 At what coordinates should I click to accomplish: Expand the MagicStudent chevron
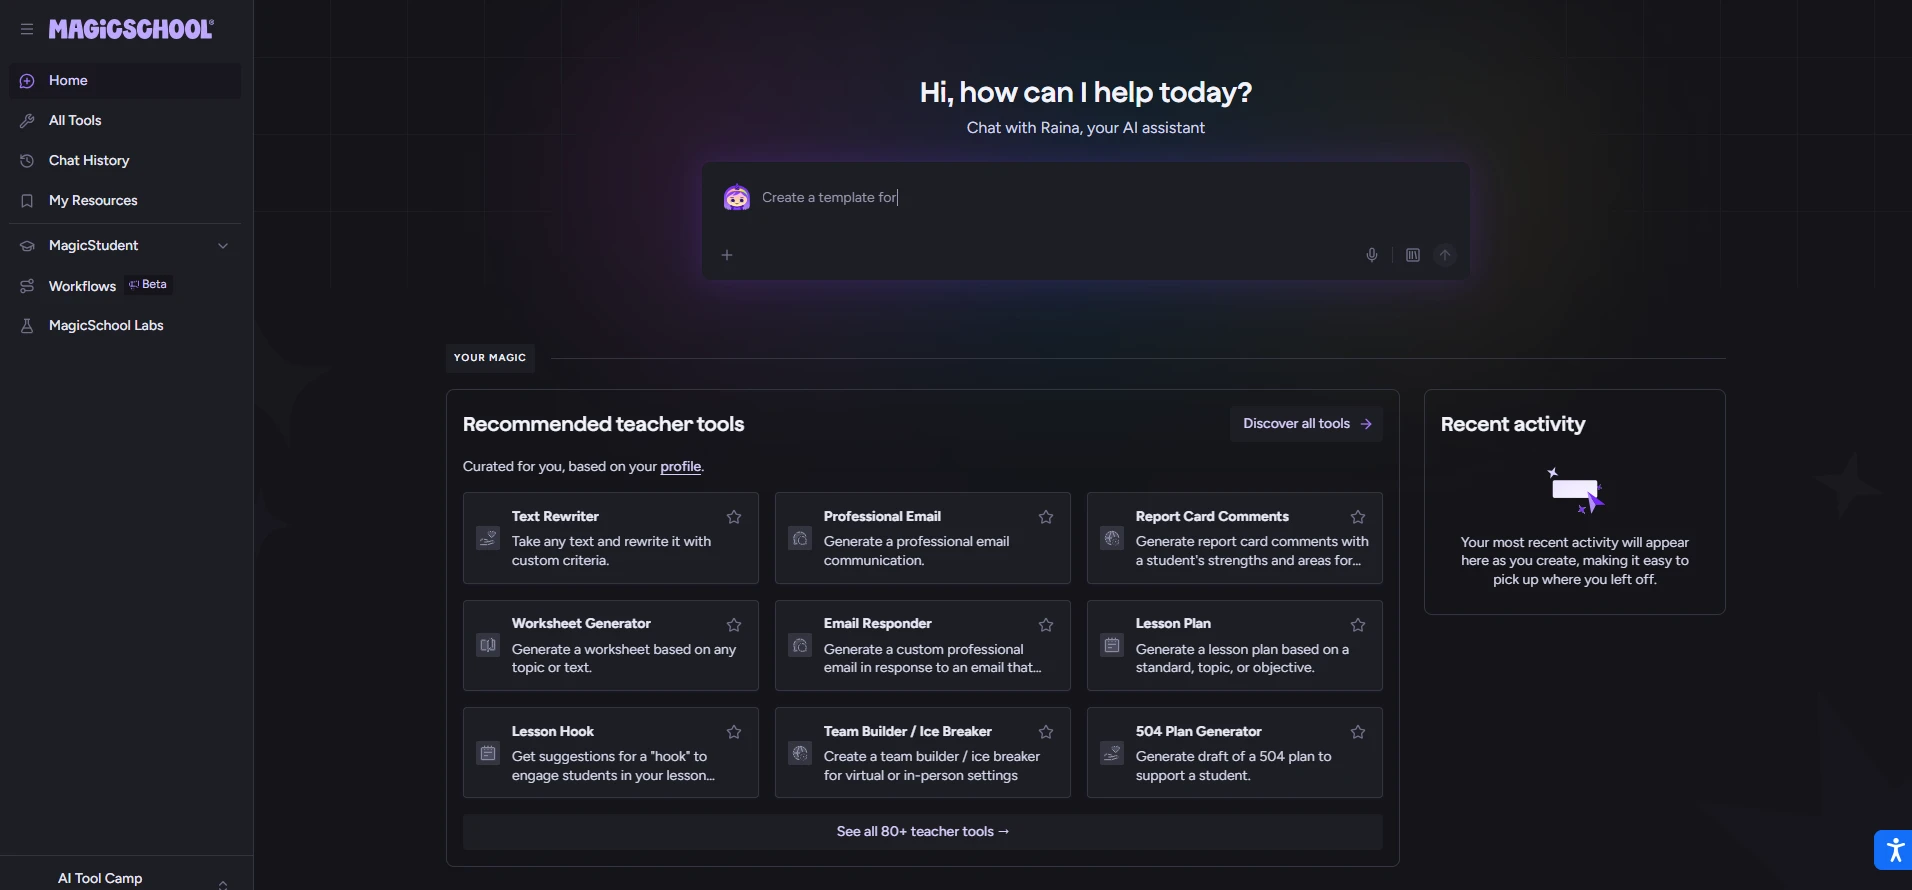click(x=223, y=246)
